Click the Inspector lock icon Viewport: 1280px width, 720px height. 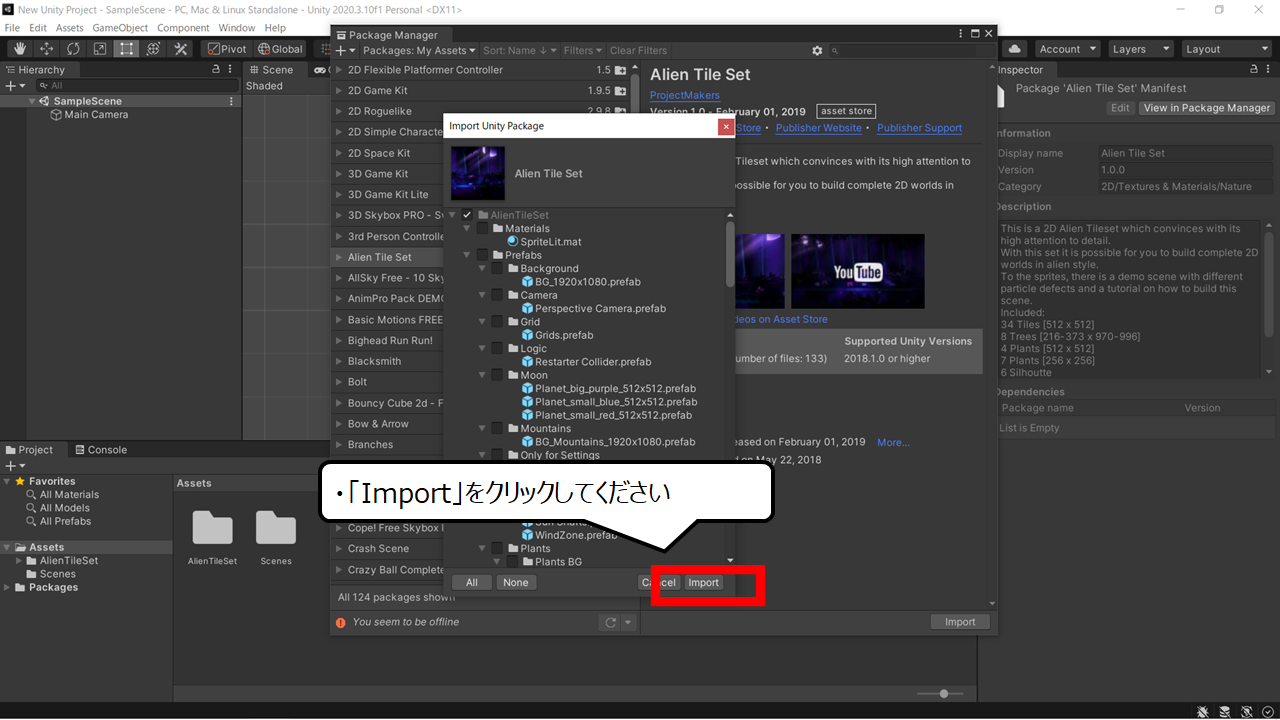[x=1254, y=70]
